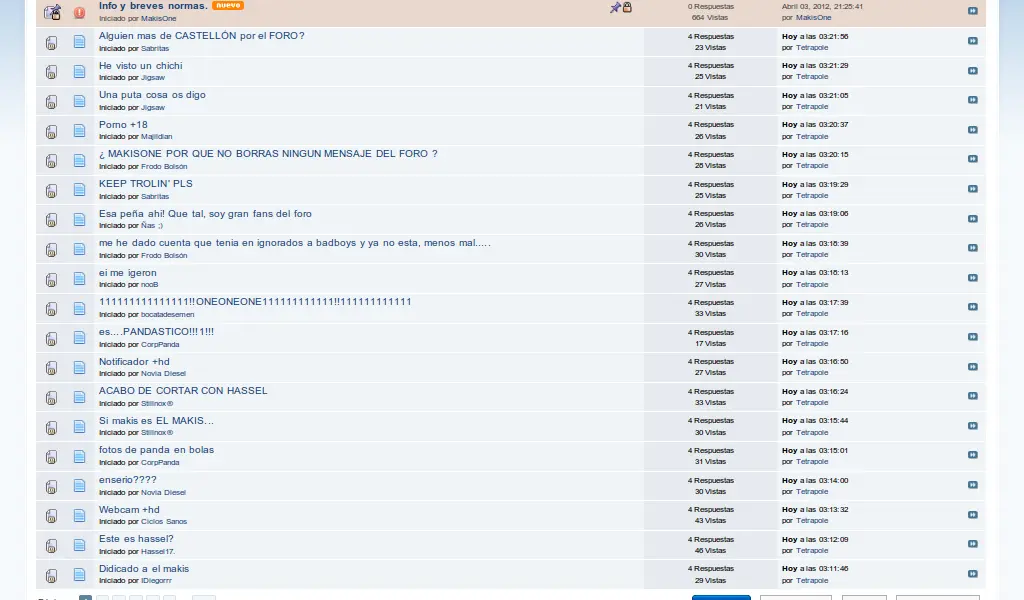The image size is (1024, 600).
Task: View profile of 'Ñas ;)'
Action: 152,225
